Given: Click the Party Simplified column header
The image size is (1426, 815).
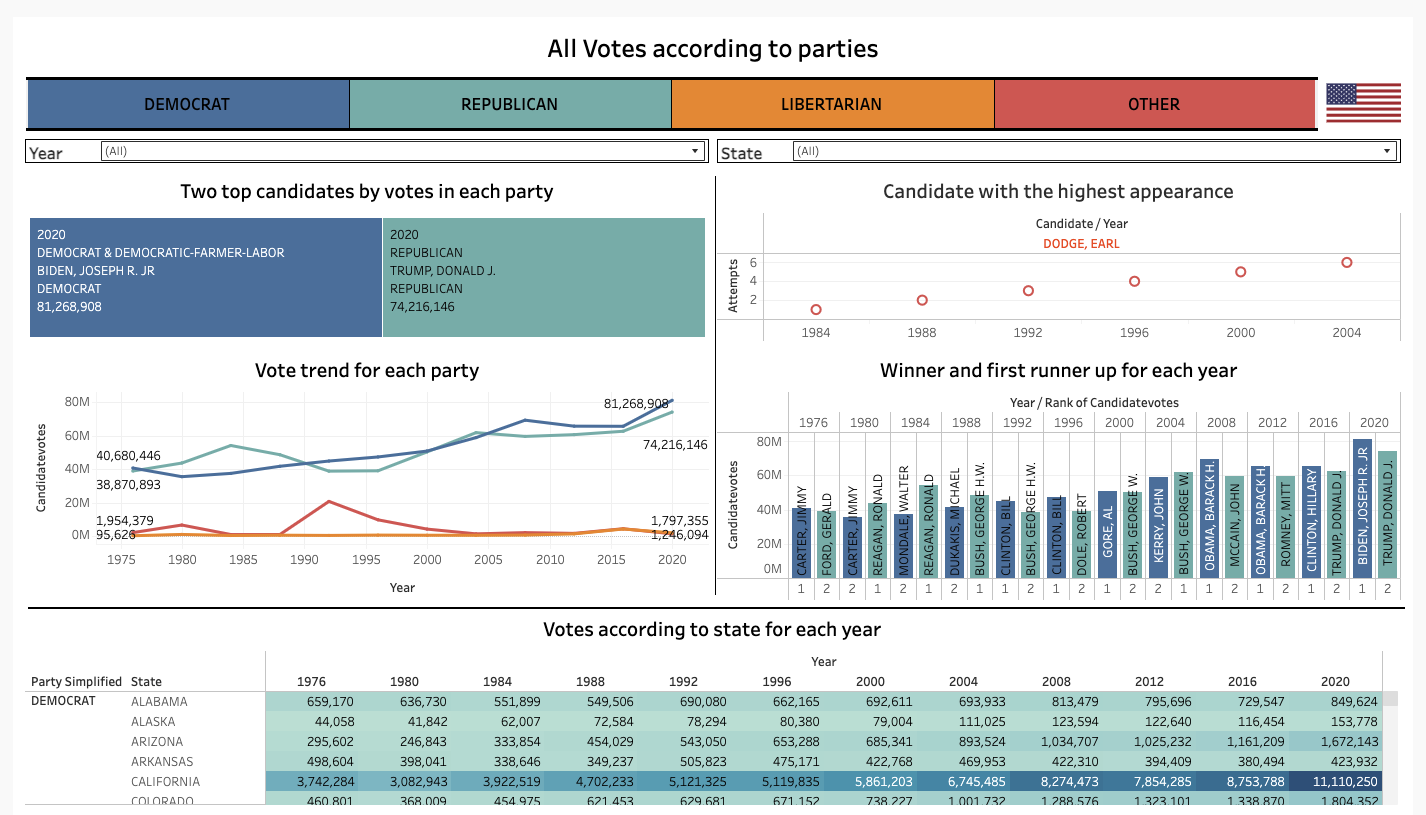Looking at the screenshot, I should 77,682.
